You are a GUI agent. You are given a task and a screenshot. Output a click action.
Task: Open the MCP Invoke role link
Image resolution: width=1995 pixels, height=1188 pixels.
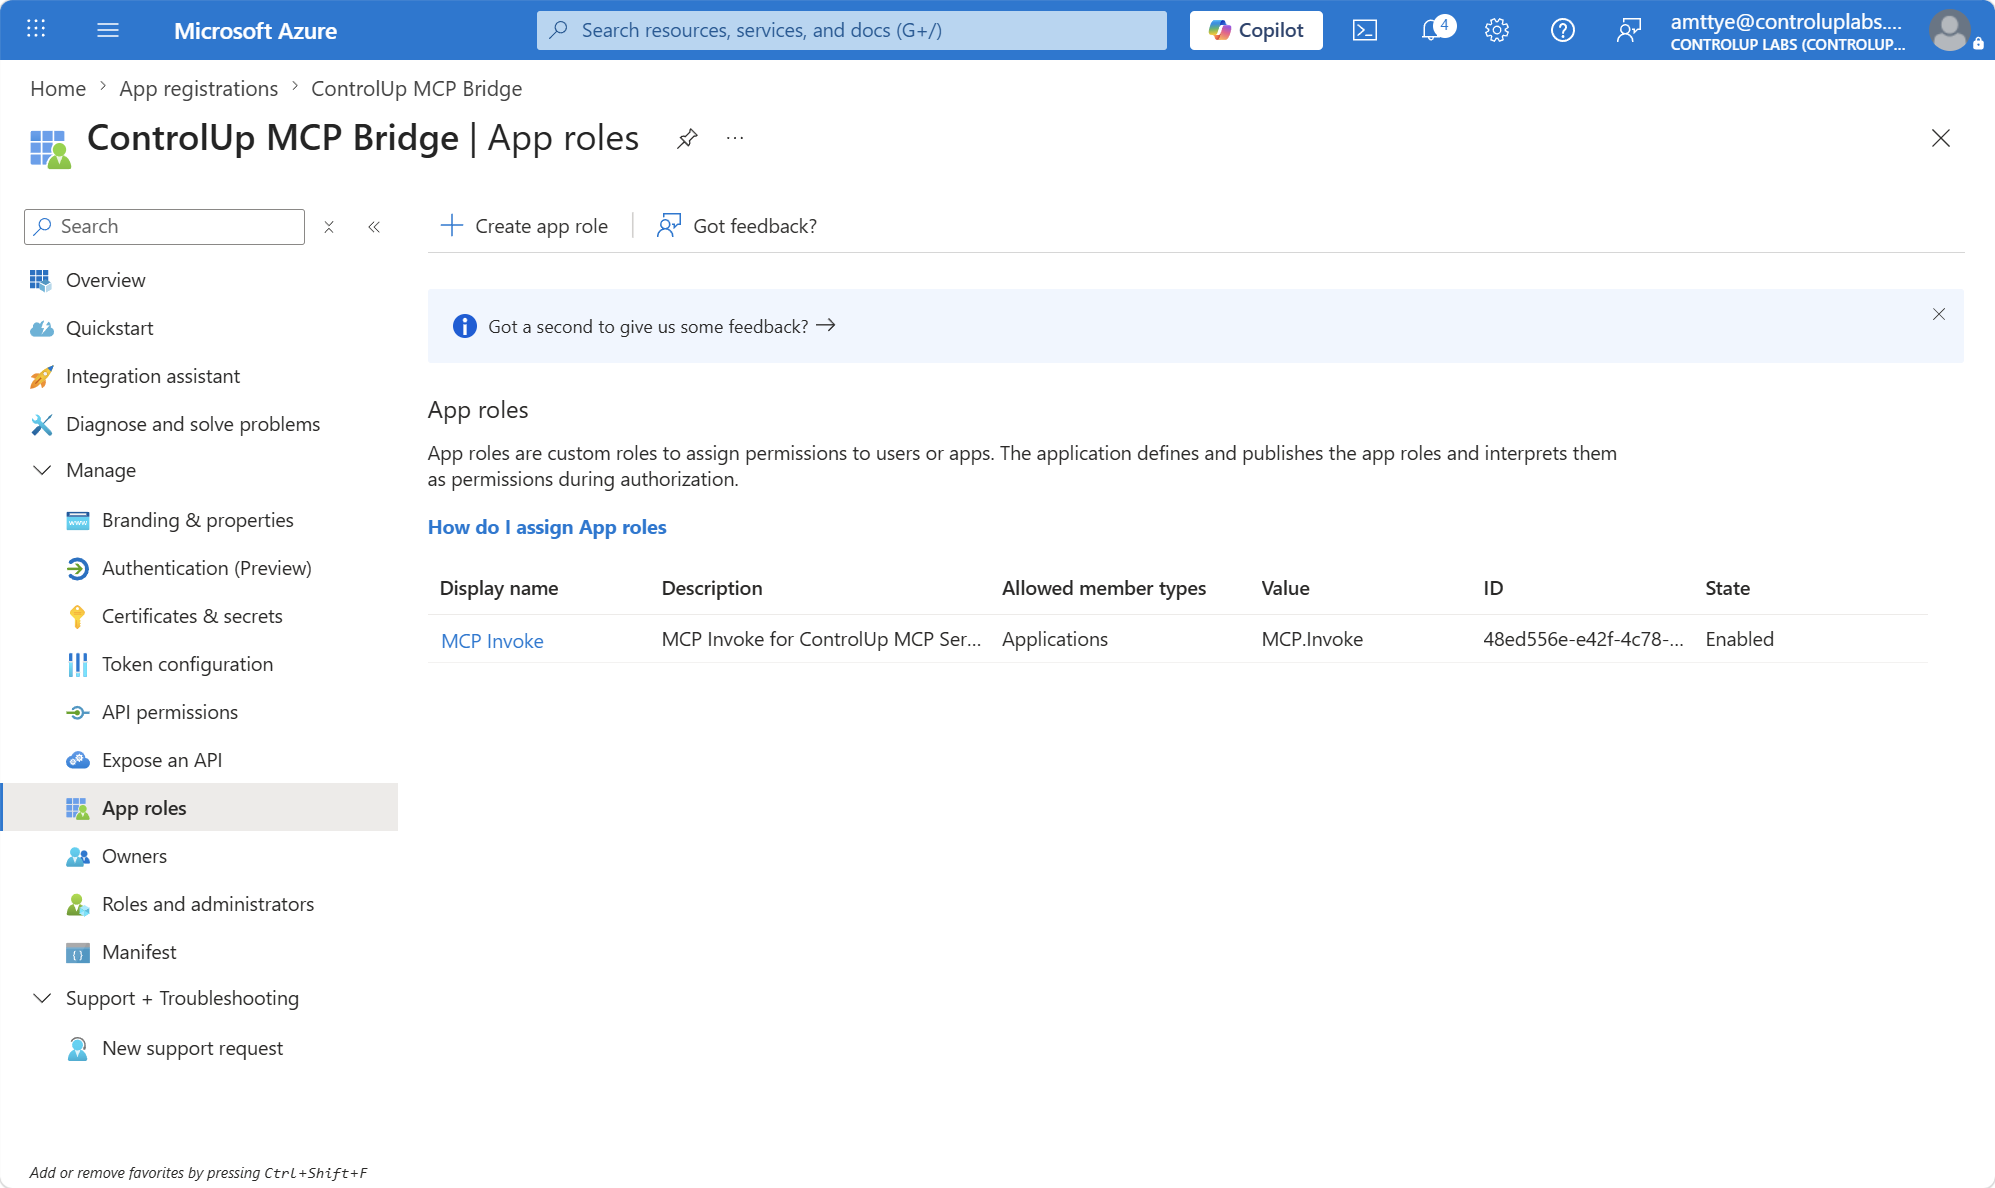point(492,641)
